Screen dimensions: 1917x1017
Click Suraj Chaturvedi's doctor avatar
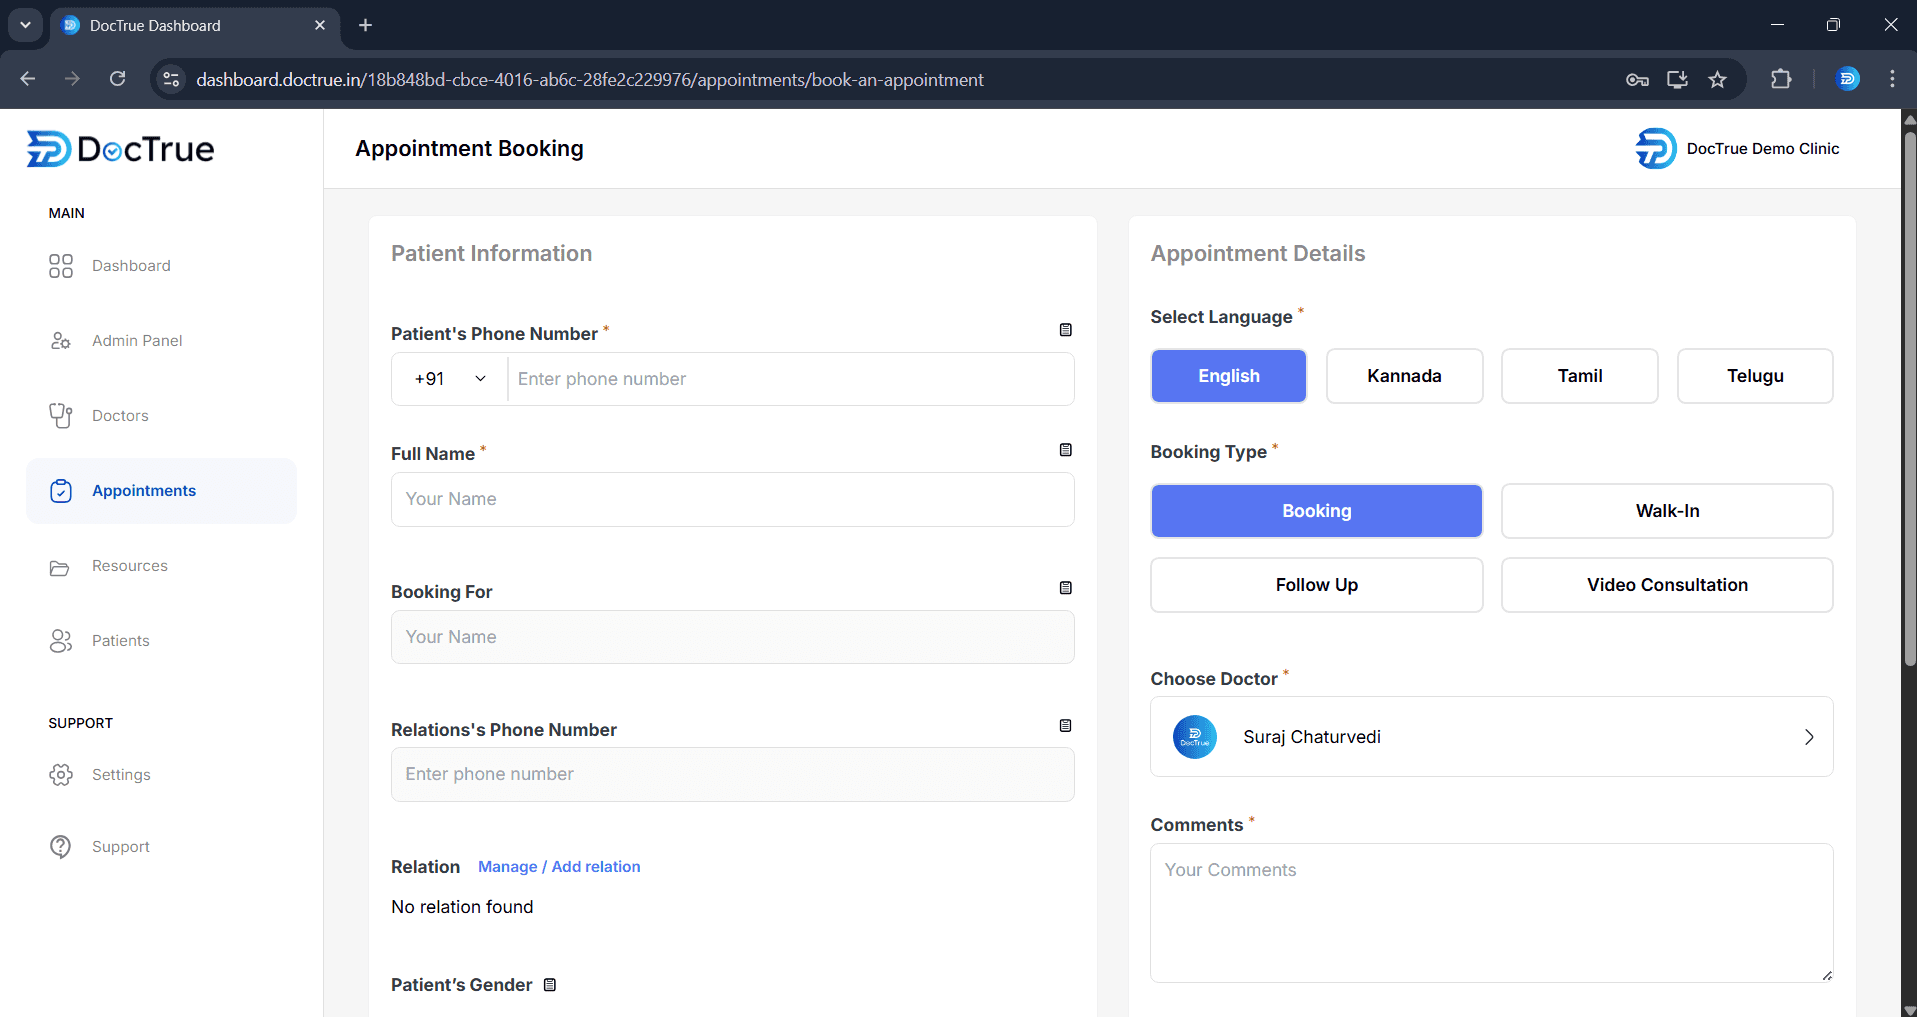pos(1195,737)
